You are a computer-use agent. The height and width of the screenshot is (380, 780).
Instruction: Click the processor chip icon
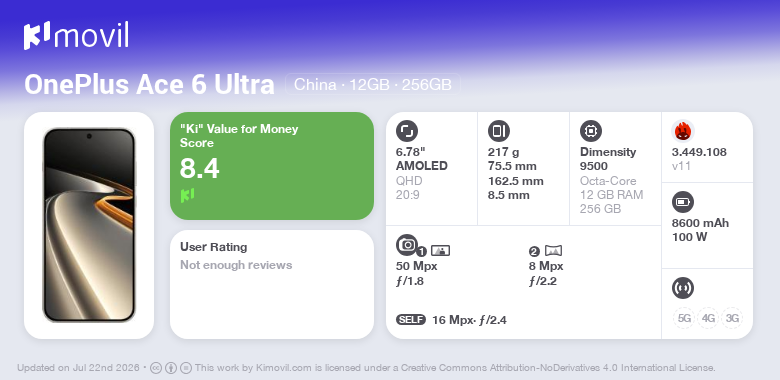(590, 131)
